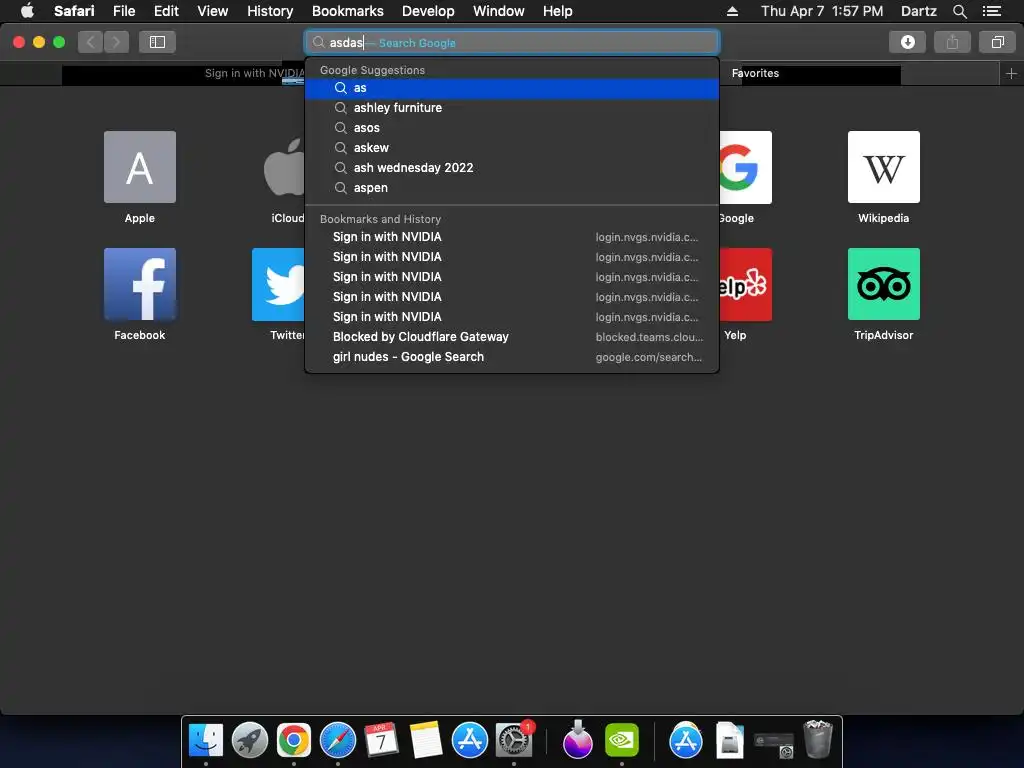The height and width of the screenshot is (768, 1024).
Task: Open the NVIDIA GeForce NOW Dock icon
Action: tap(622, 741)
